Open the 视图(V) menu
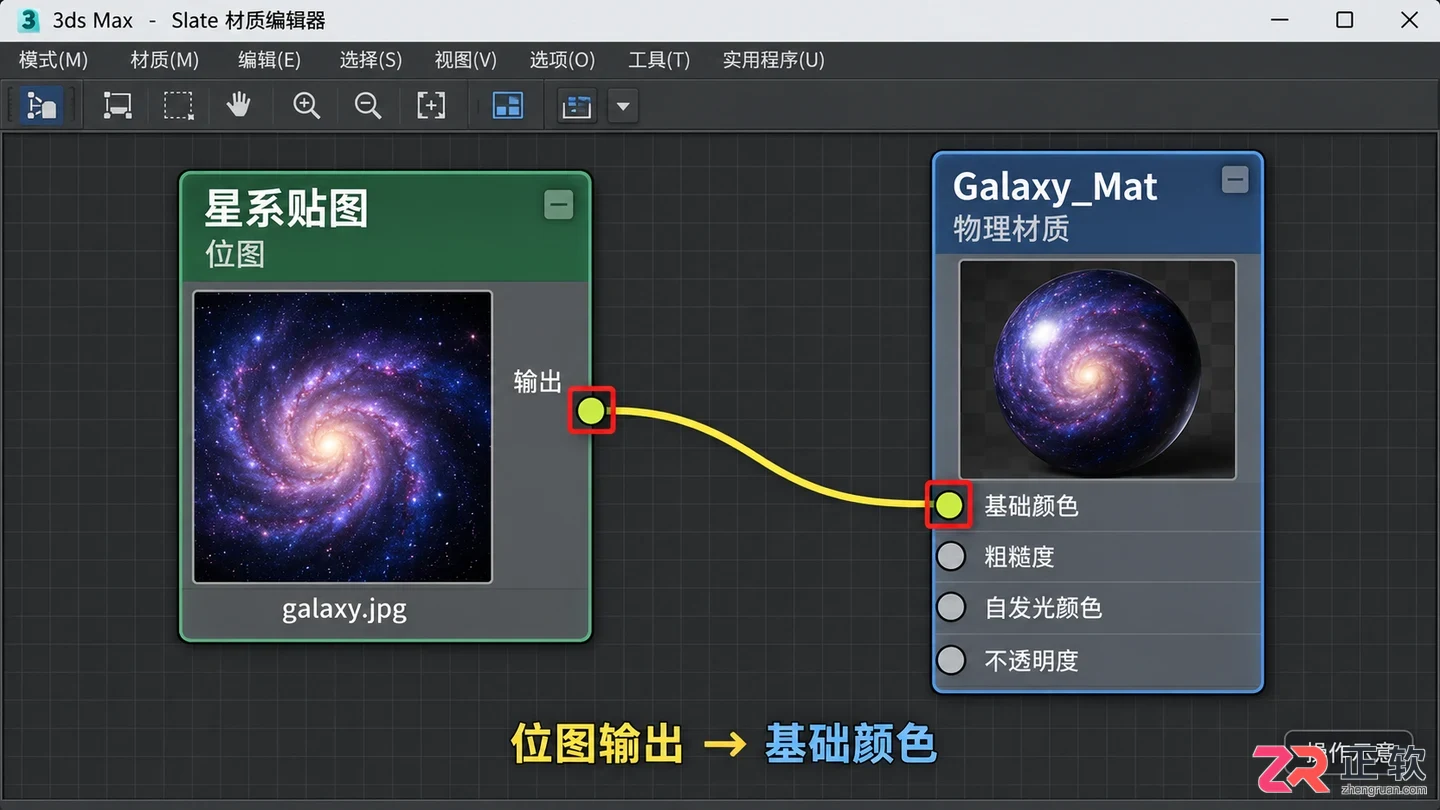Viewport: 1440px width, 810px height. (x=466, y=60)
